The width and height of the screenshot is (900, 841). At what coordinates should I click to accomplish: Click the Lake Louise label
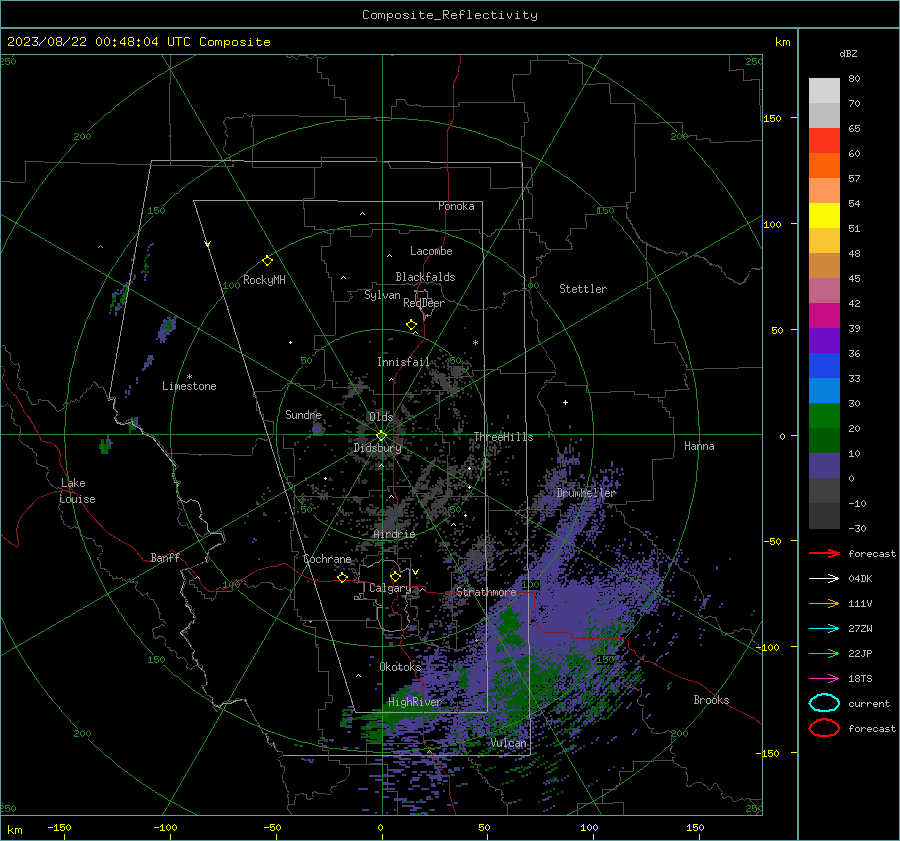[x=77, y=491]
